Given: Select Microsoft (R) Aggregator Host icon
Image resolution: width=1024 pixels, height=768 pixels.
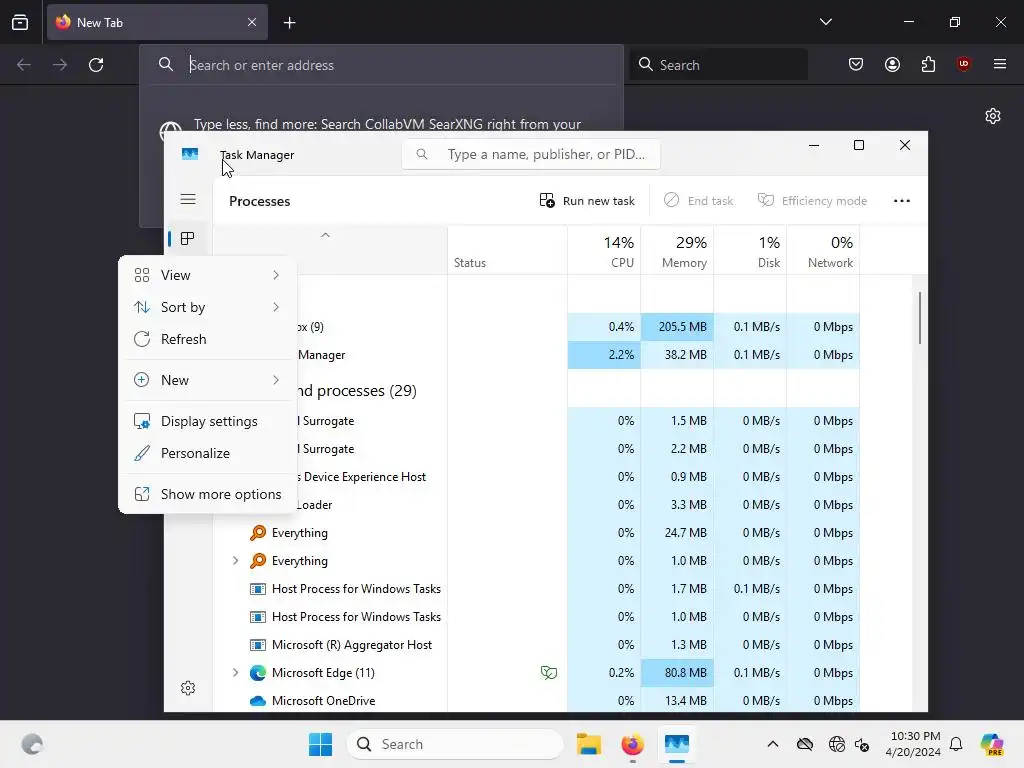Looking at the screenshot, I should [258, 645].
